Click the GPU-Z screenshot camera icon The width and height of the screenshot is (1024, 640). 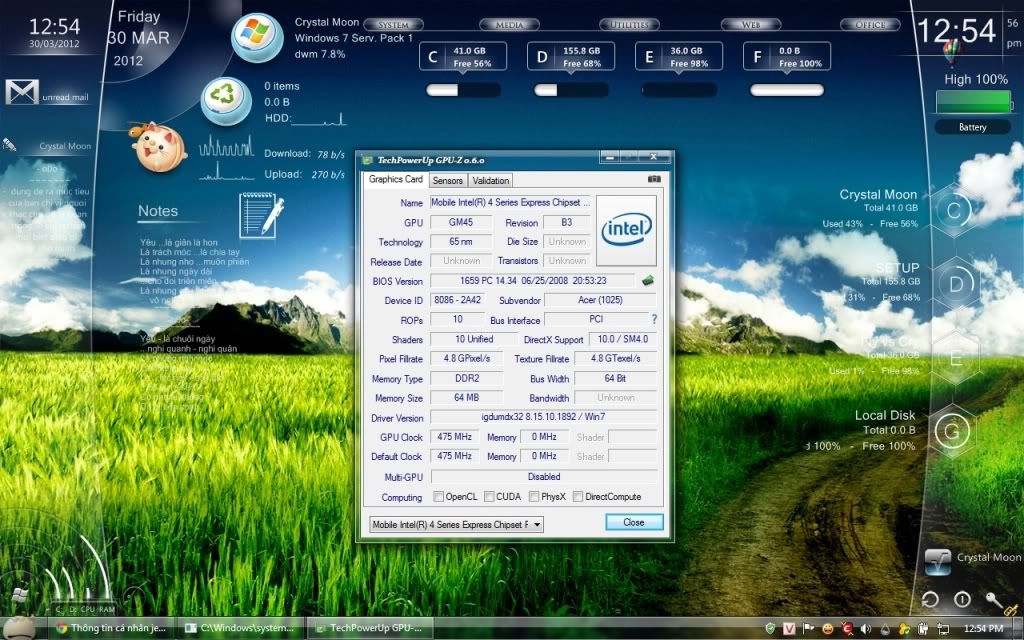coord(654,179)
